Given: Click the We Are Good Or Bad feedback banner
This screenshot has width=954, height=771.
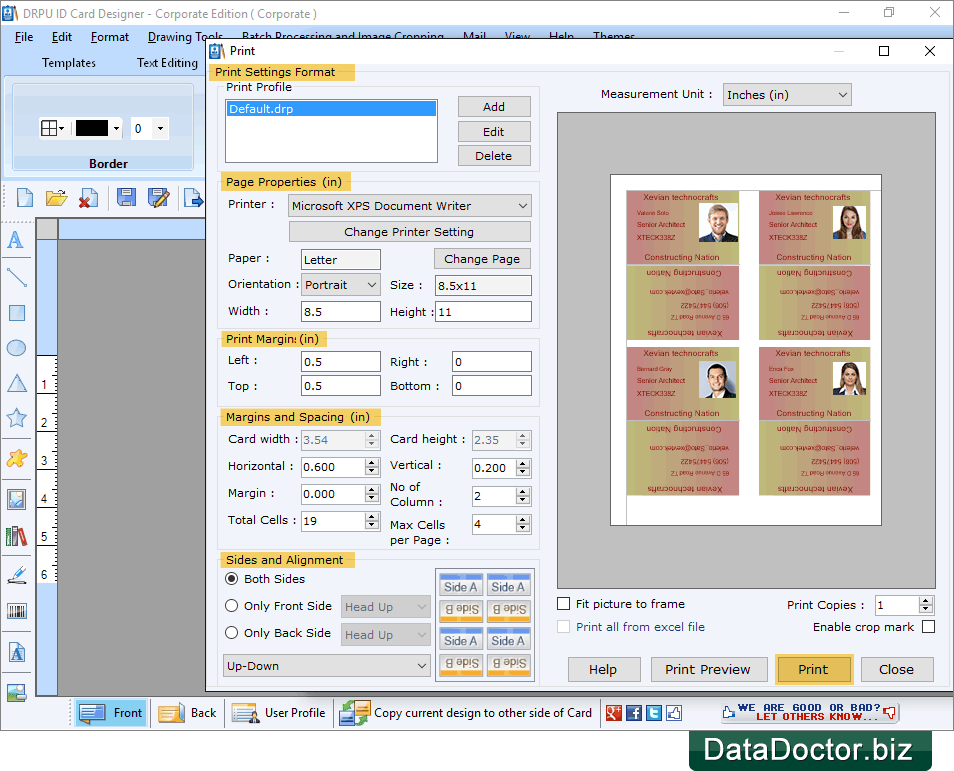Looking at the screenshot, I should pos(810,712).
